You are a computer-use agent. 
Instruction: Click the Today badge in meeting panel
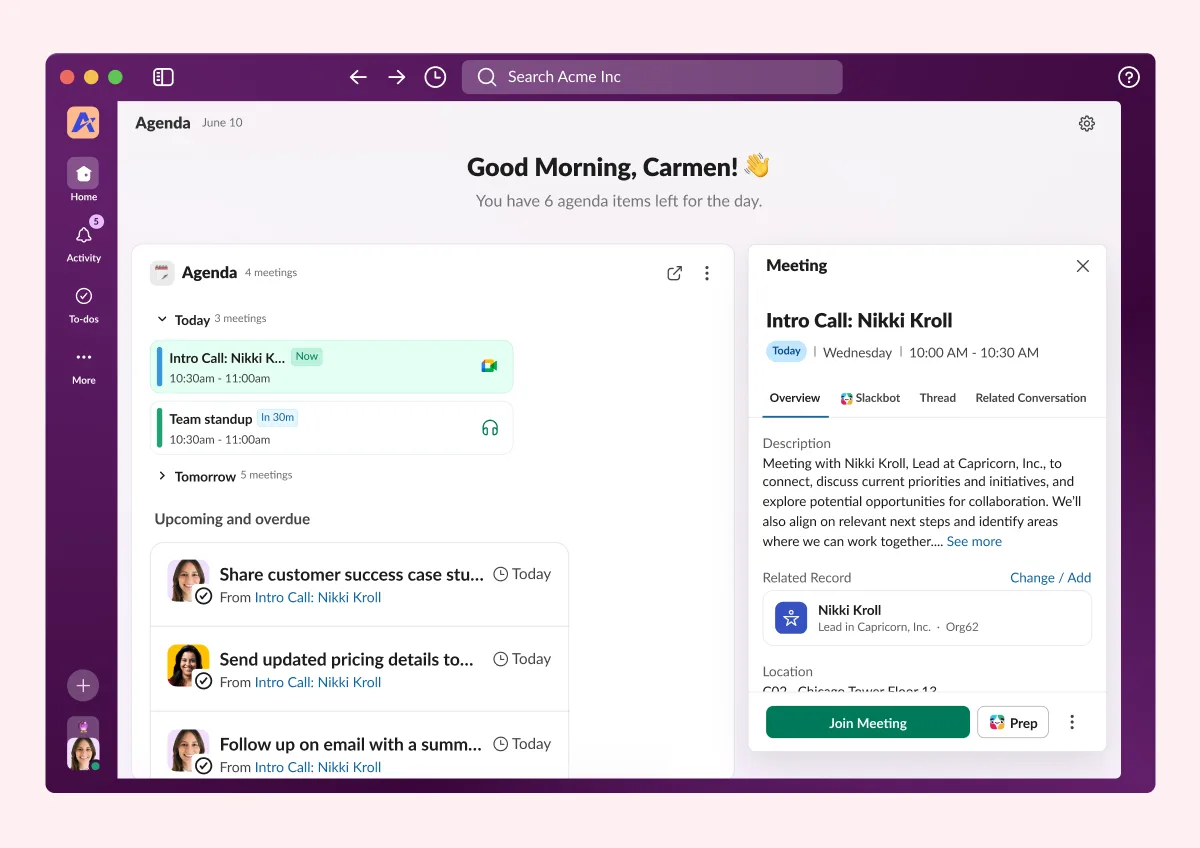786,351
